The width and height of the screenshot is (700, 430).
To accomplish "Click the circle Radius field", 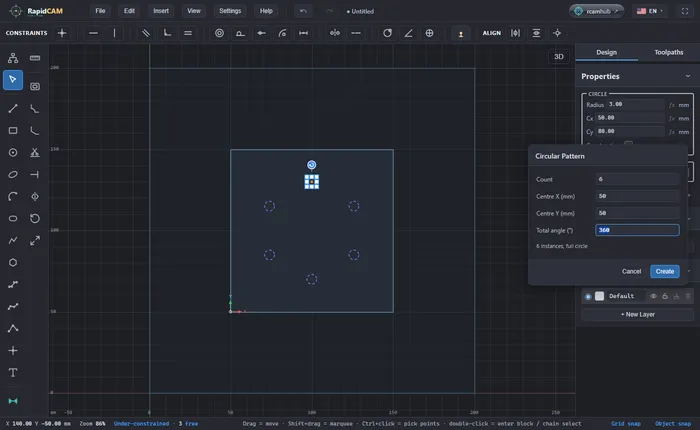I will click(636, 104).
